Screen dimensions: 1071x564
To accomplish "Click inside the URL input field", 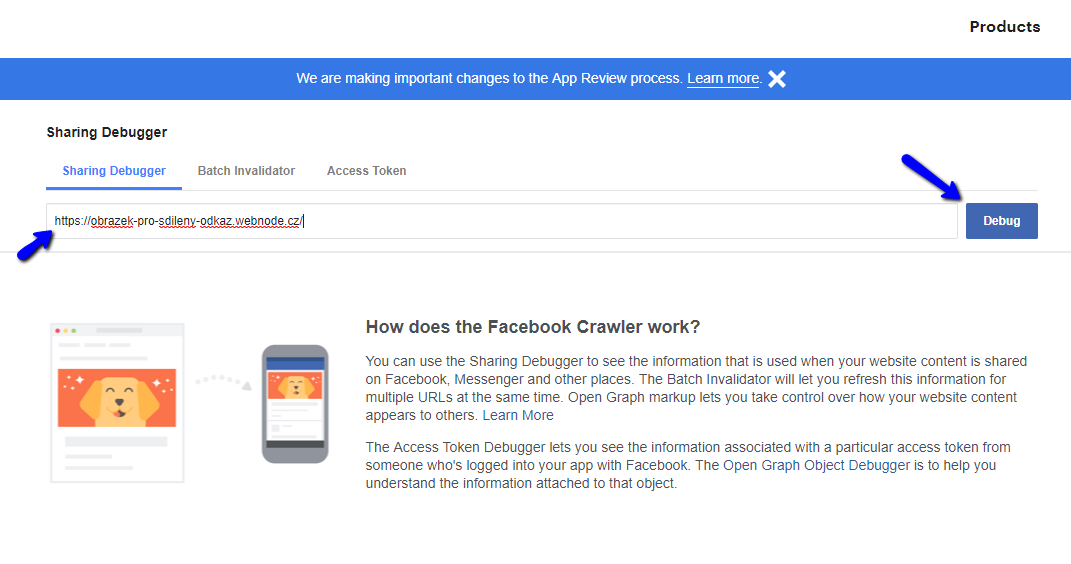I will [x=502, y=221].
